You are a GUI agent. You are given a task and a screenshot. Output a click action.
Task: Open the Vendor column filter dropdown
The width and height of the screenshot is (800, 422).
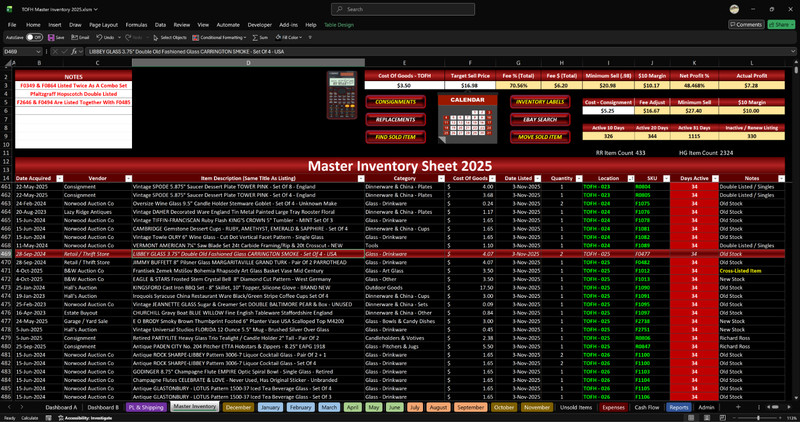coord(129,179)
